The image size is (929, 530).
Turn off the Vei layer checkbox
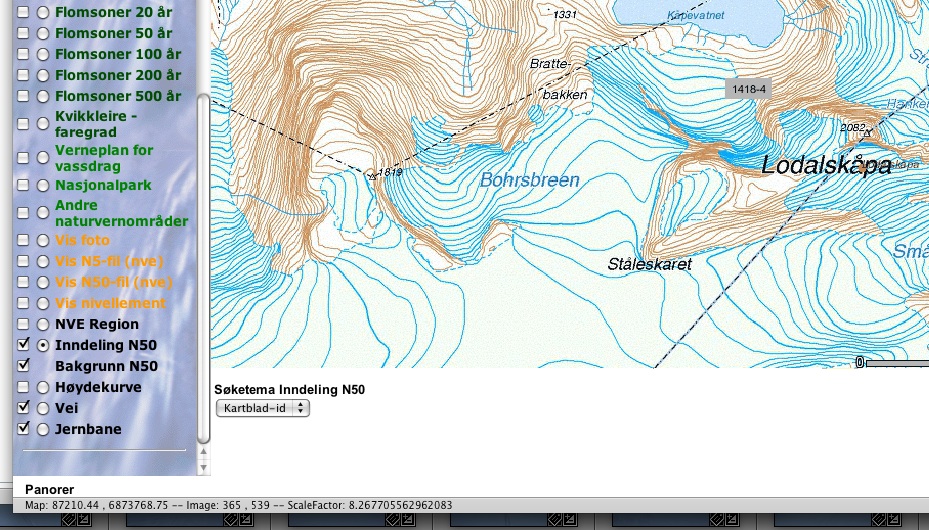pyautogui.click(x=23, y=408)
